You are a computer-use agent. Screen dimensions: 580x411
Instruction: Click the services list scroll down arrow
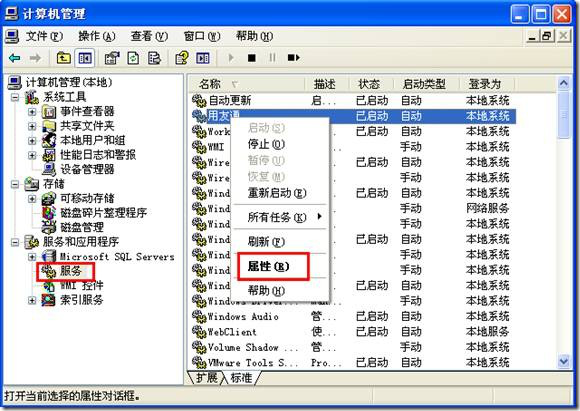(563, 360)
